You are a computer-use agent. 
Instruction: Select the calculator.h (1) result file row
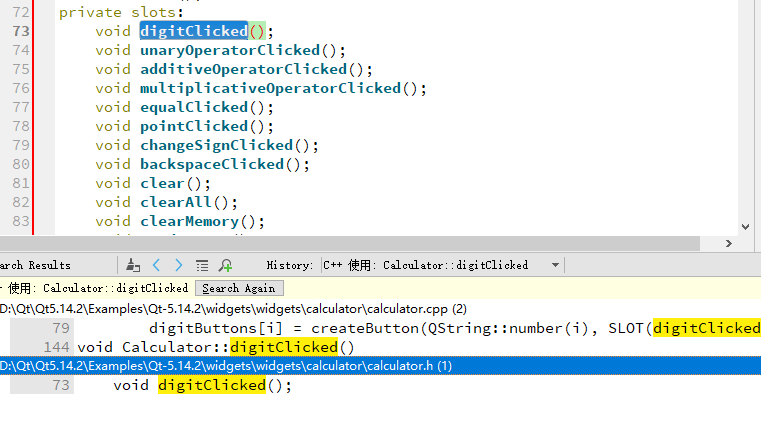click(380, 365)
